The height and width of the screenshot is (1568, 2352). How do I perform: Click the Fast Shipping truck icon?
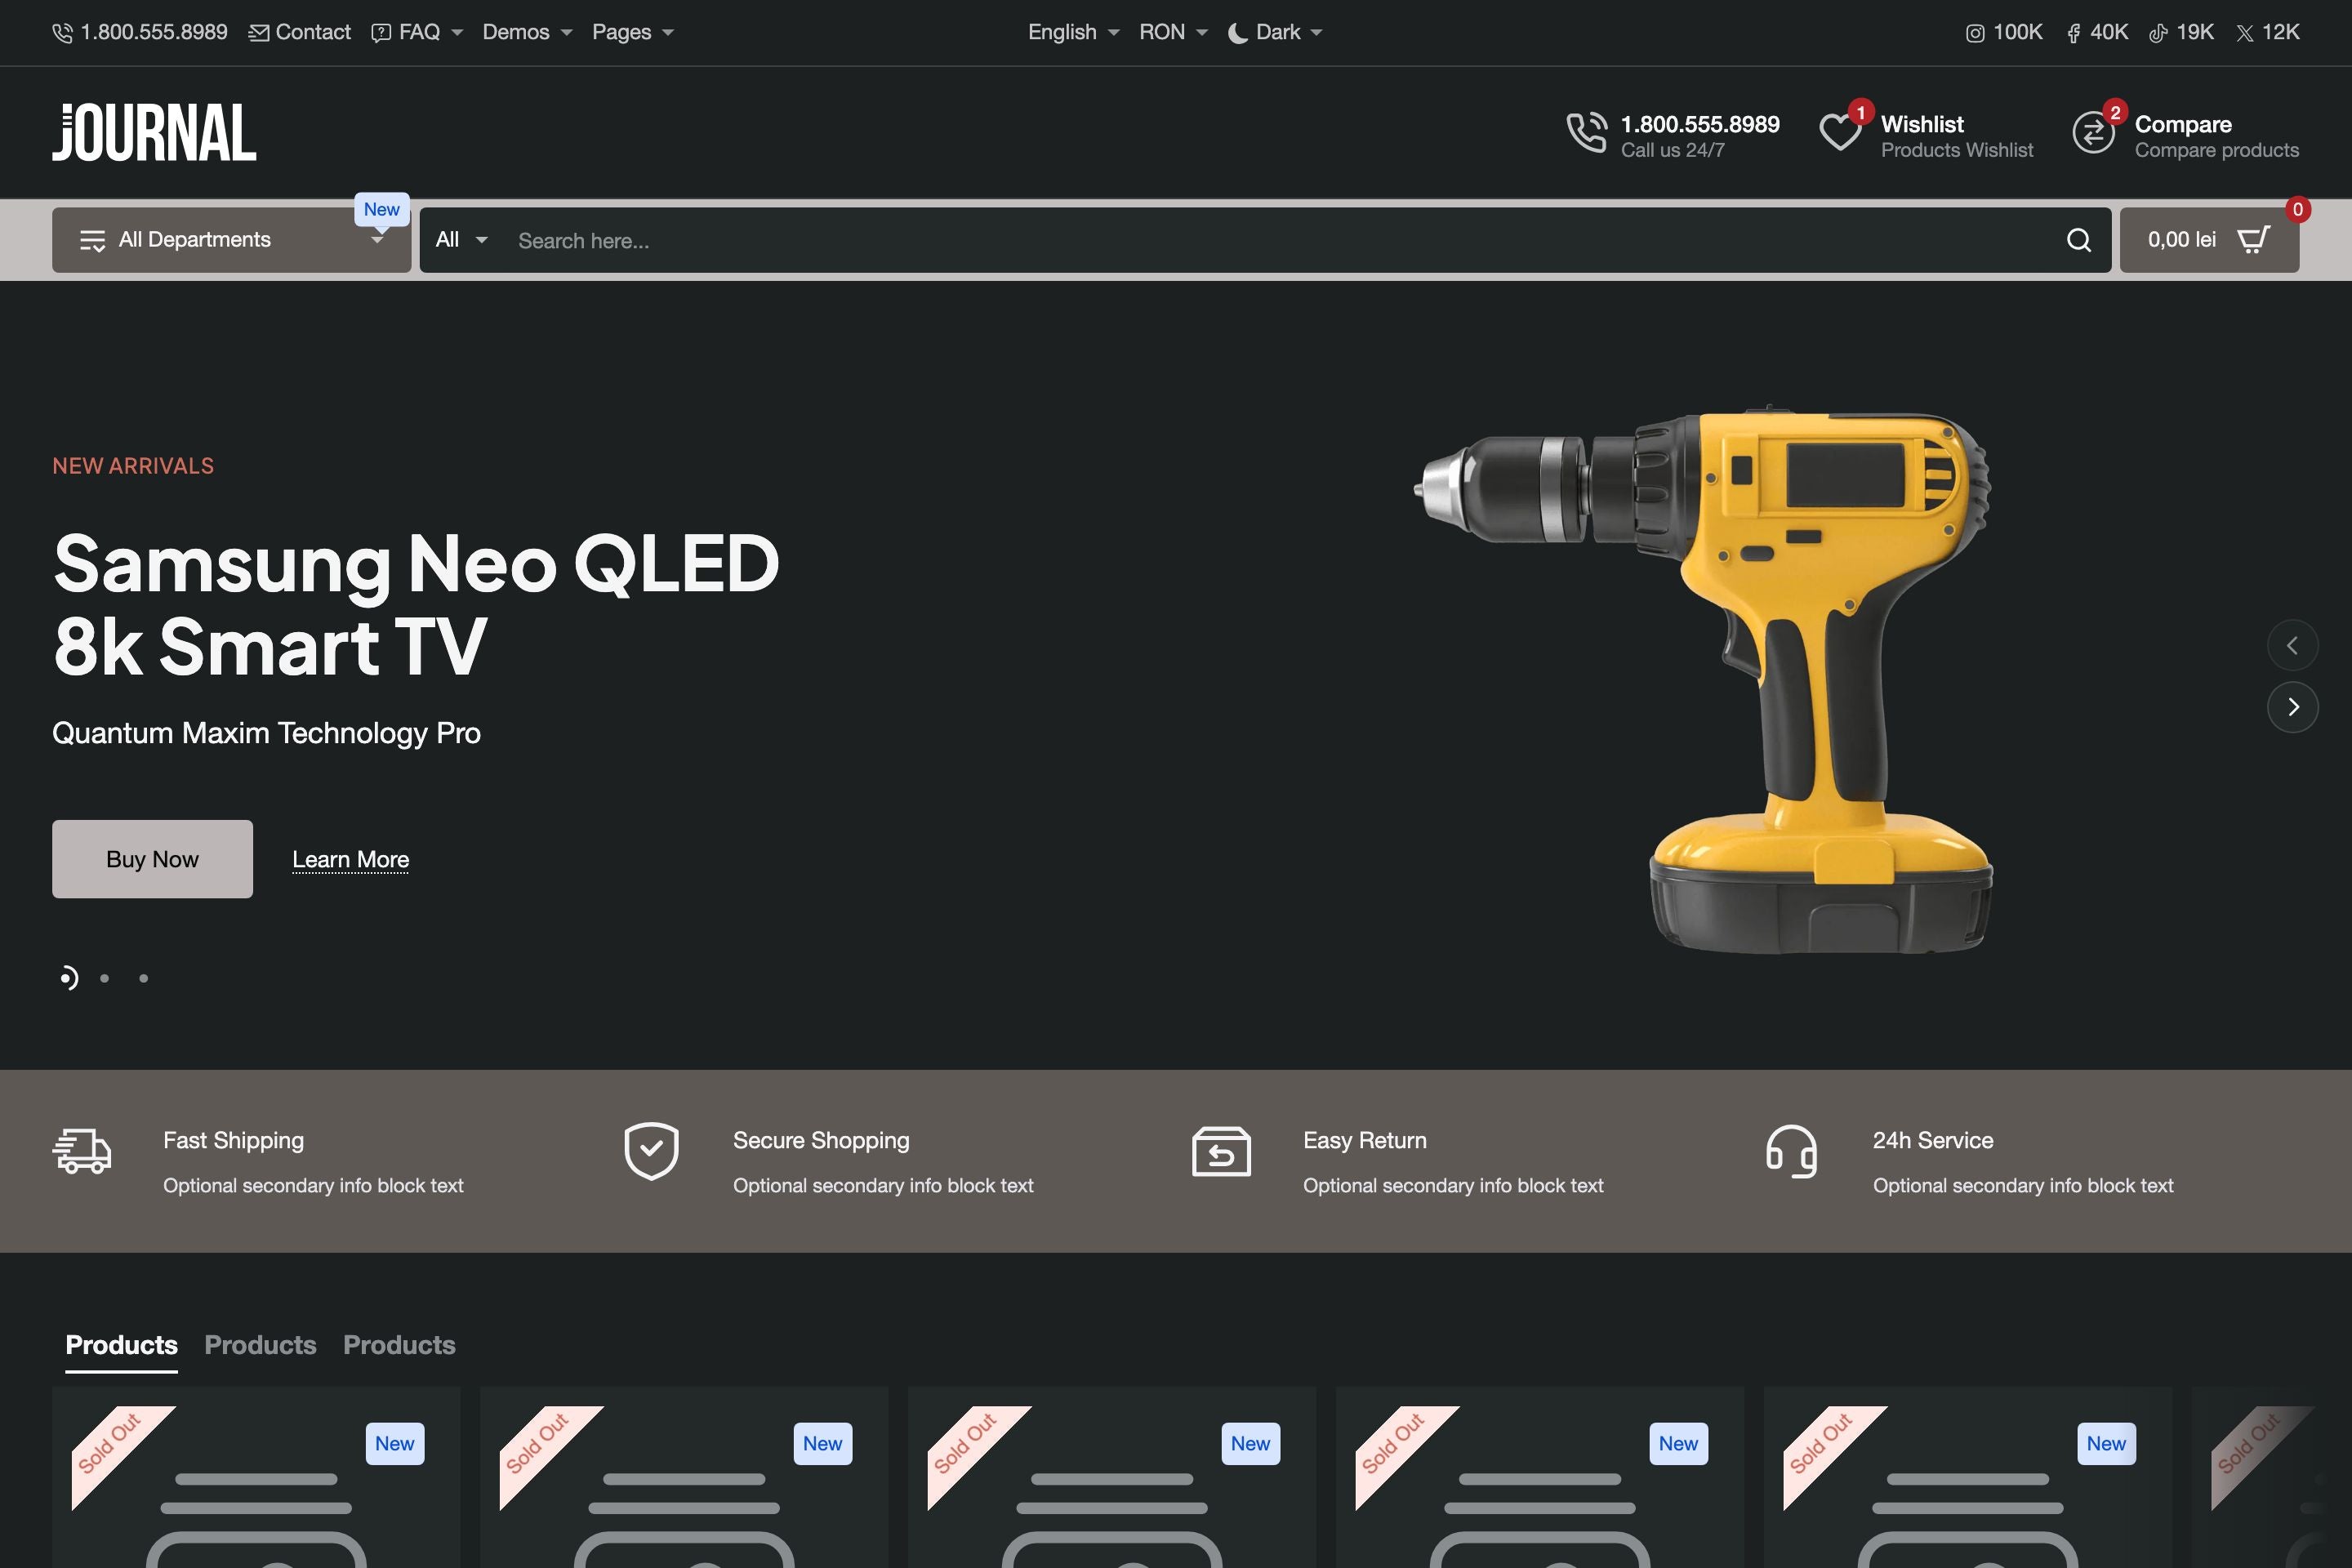pos(82,1151)
